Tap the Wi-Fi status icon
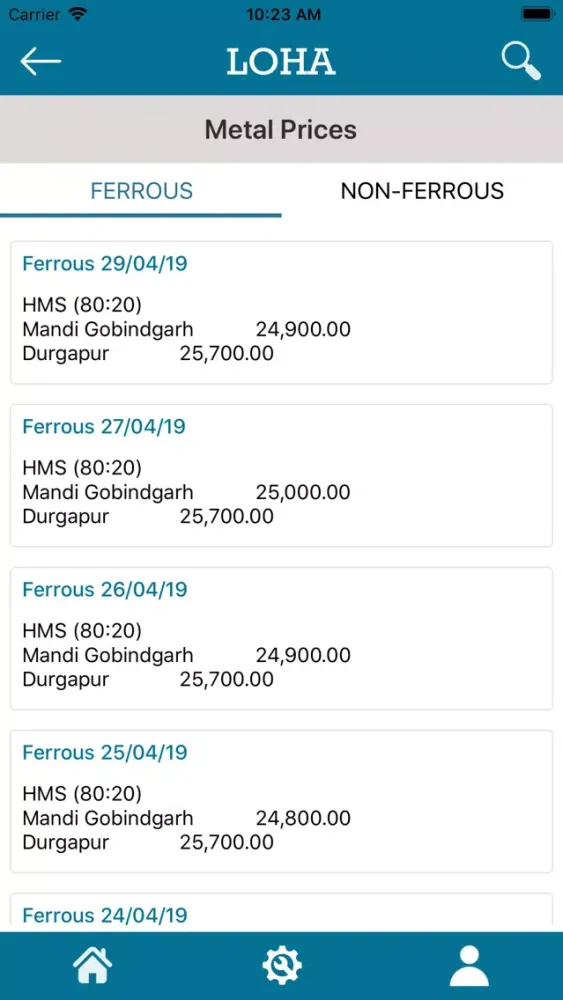Screen dimensions: 563x1000 point(78,13)
